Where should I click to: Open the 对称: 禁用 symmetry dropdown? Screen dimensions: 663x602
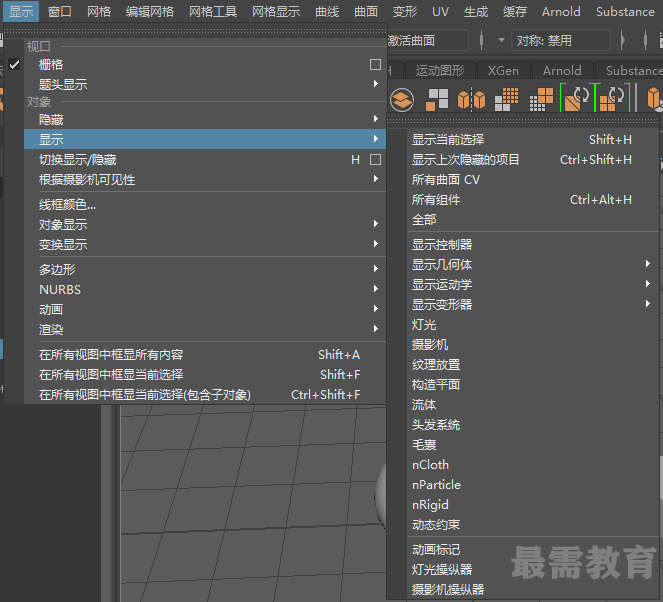tap(561, 41)
